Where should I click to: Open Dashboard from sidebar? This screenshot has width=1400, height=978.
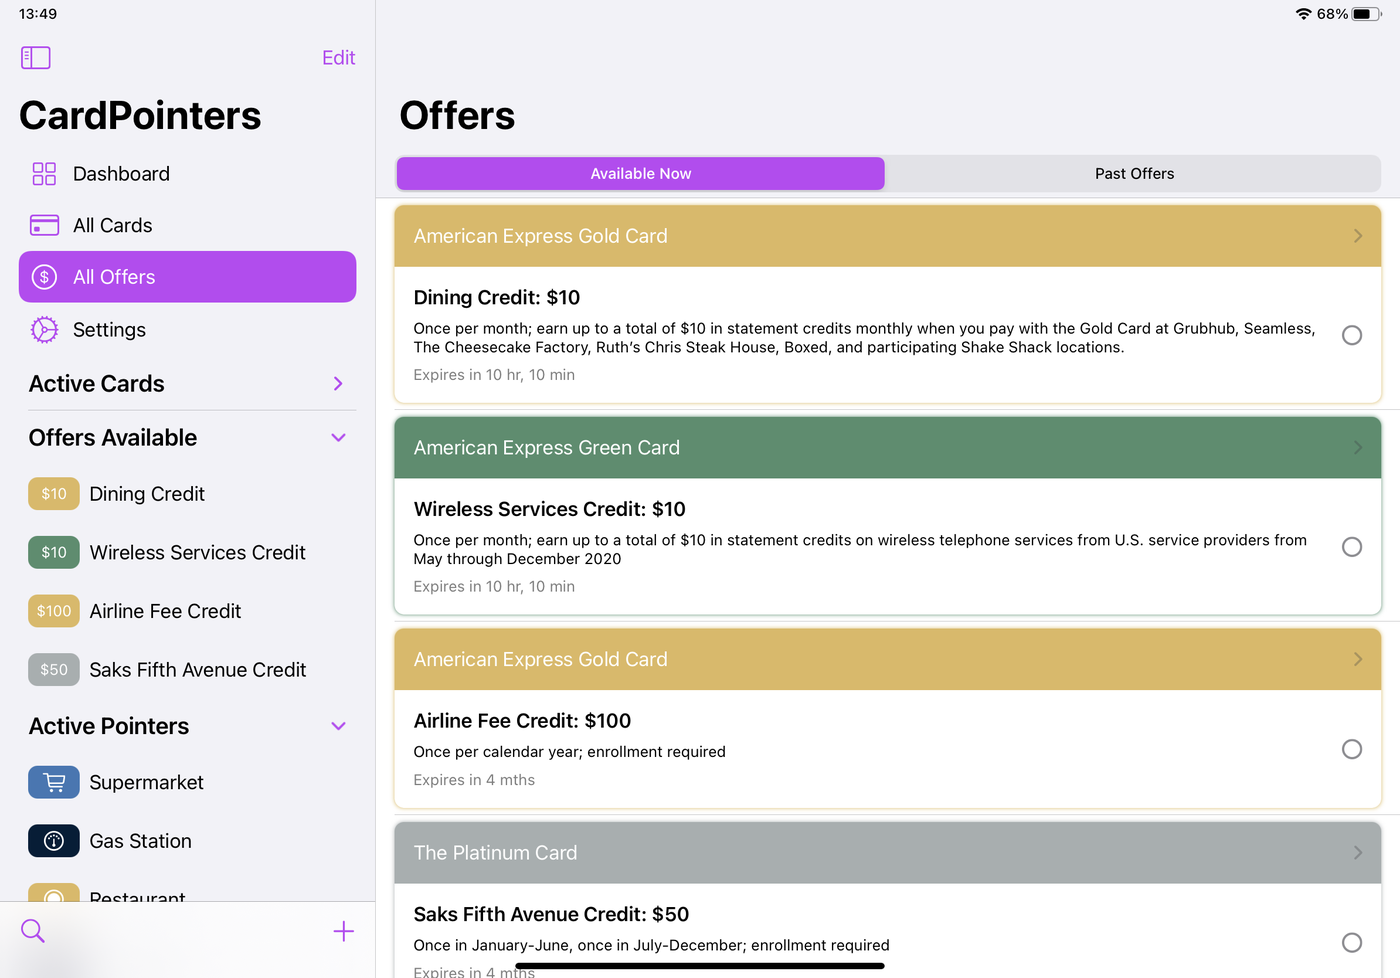tap(187, 174)
